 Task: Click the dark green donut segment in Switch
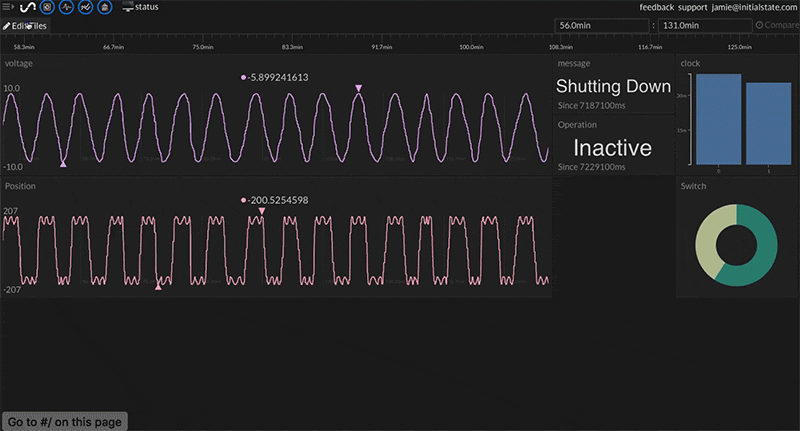[750, 255]
